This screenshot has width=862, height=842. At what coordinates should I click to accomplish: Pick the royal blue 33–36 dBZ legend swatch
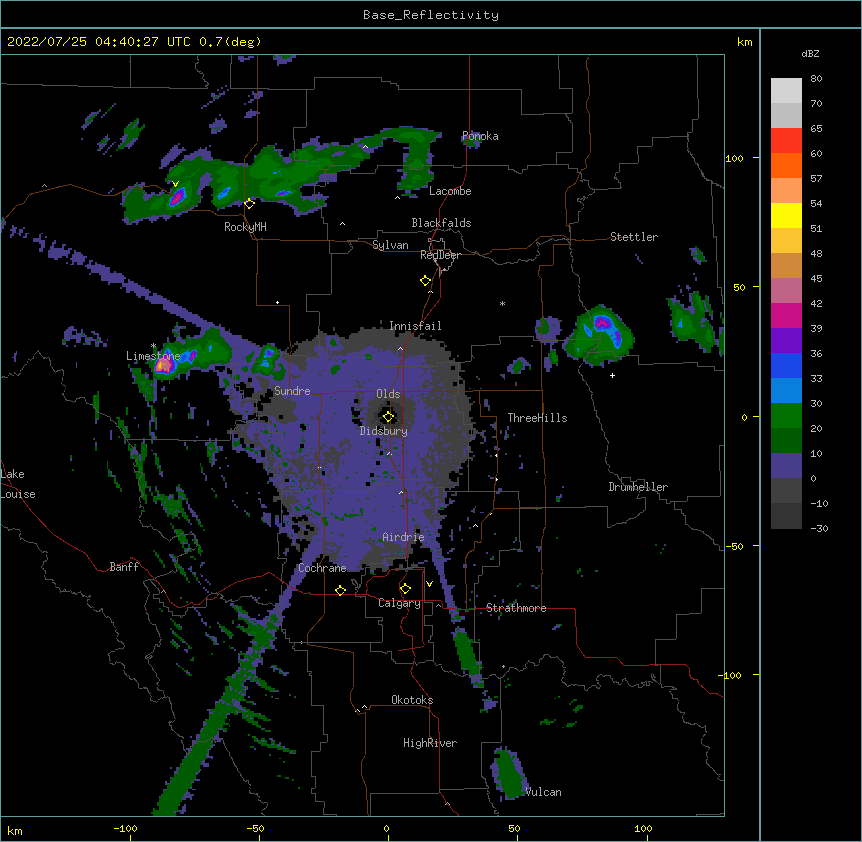pos(786,365)
